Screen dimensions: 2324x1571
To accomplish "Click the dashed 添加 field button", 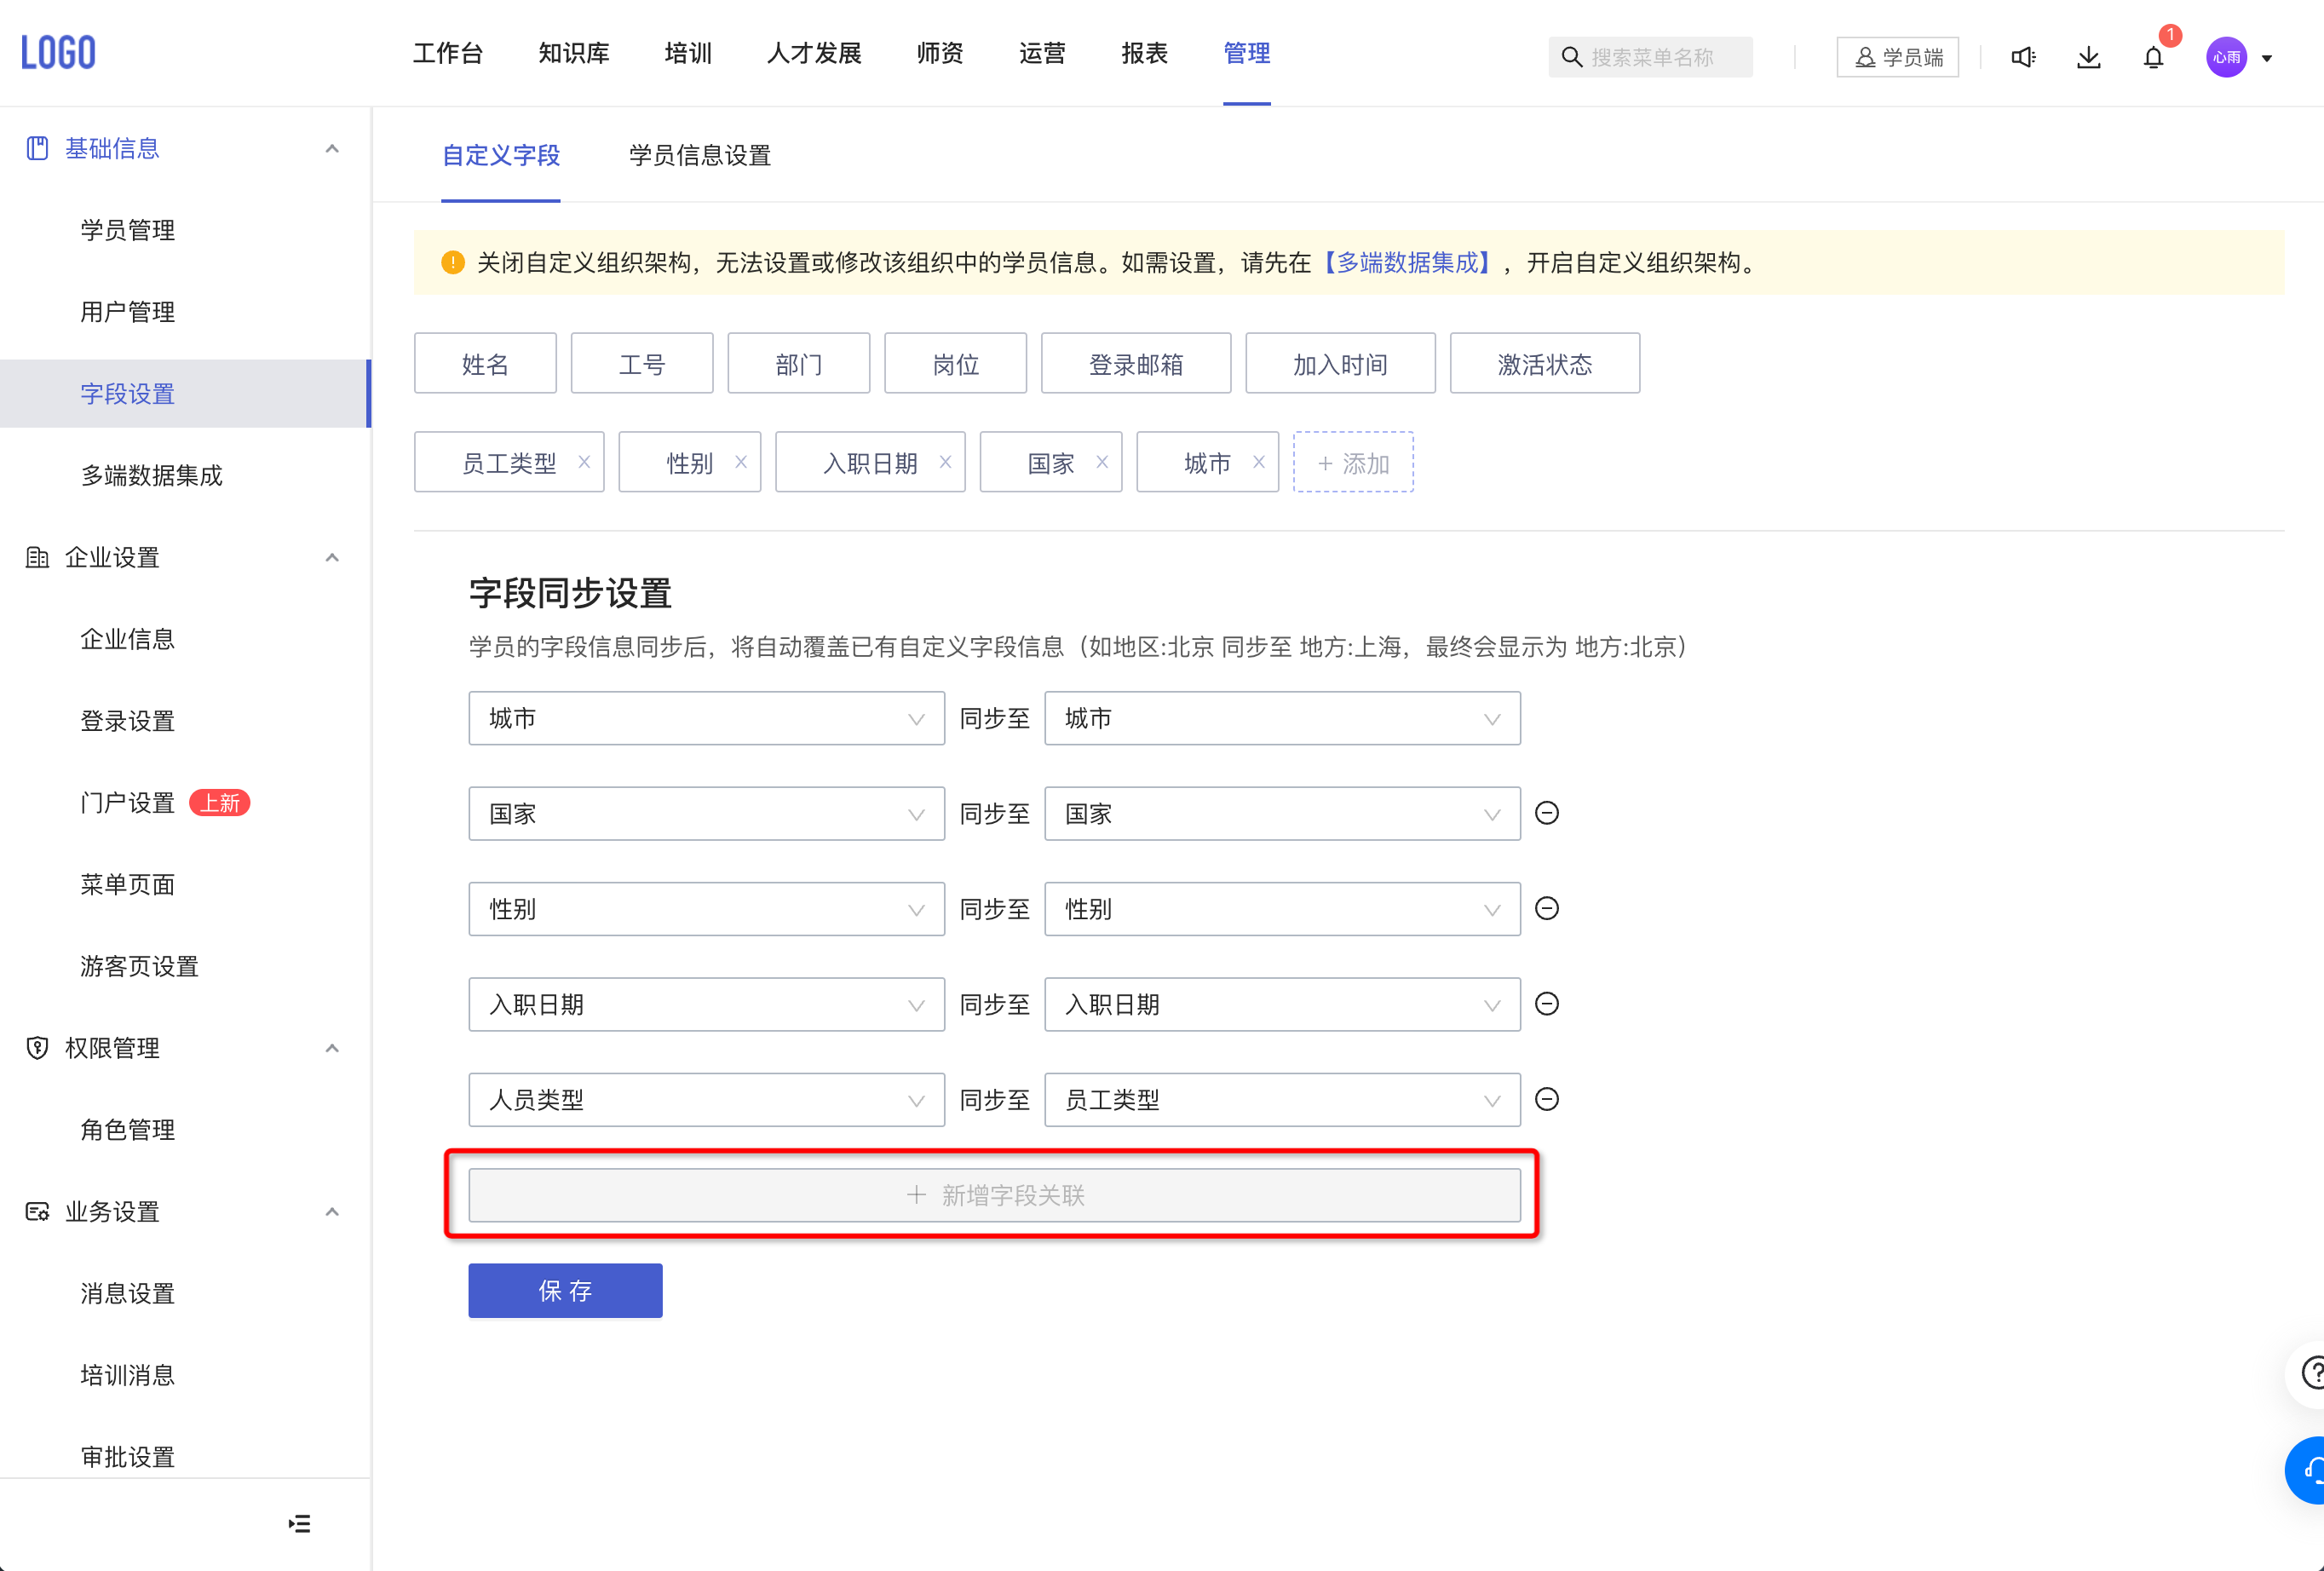I will point(1353,462).
